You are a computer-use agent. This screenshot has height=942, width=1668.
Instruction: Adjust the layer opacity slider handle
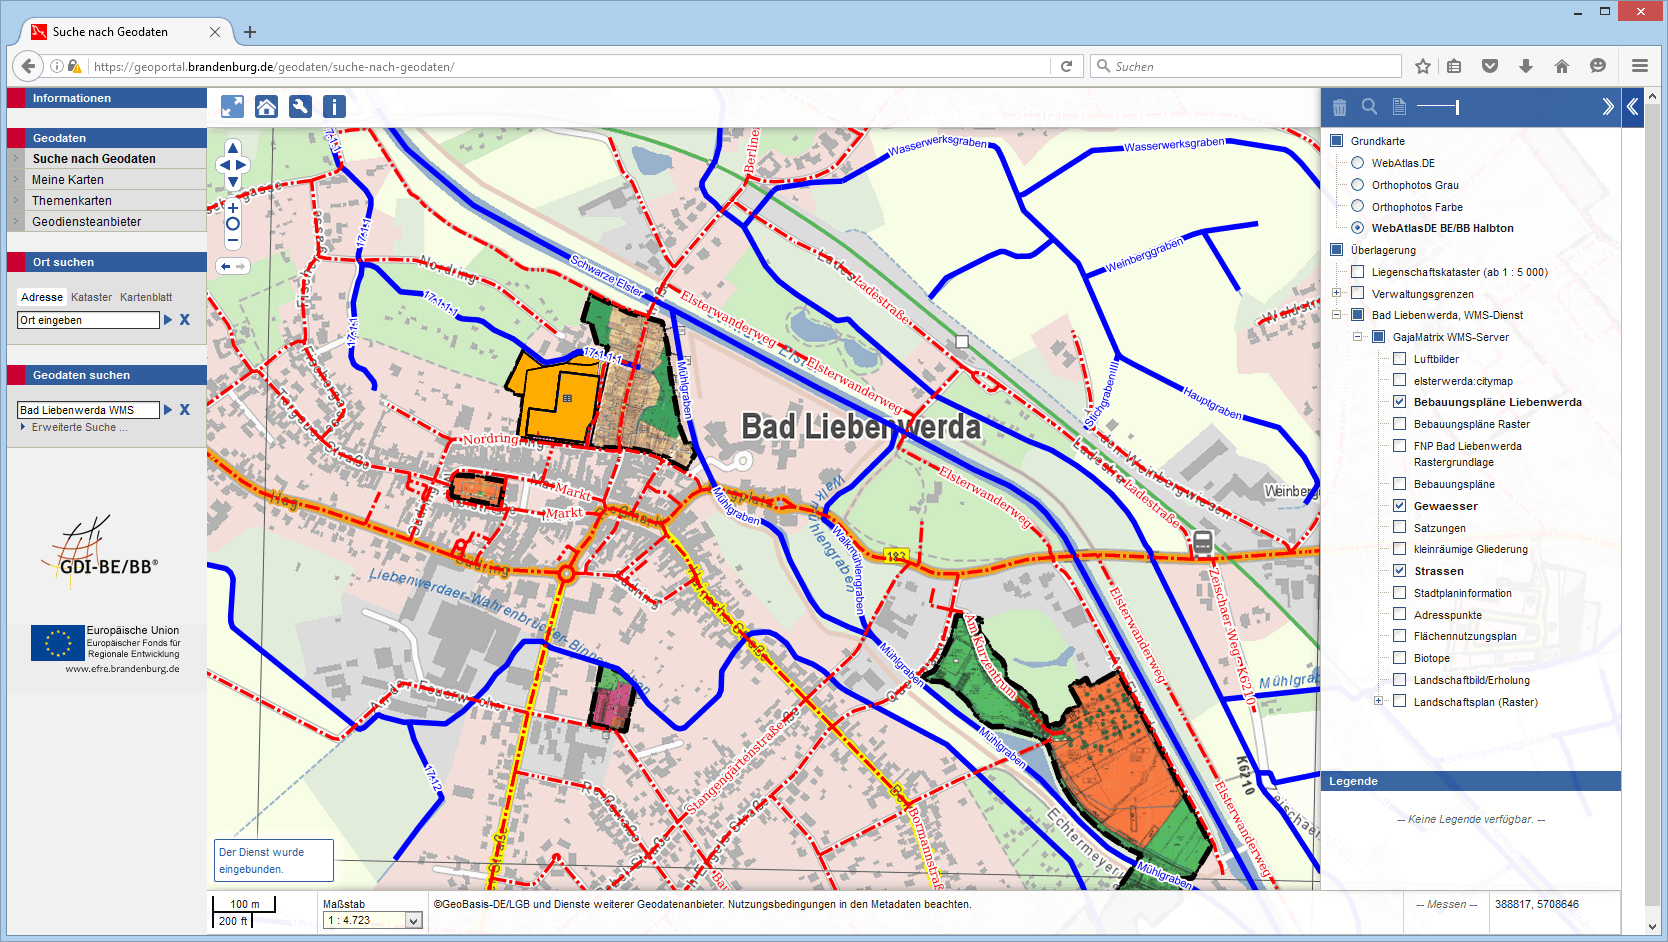(1457, 107)
